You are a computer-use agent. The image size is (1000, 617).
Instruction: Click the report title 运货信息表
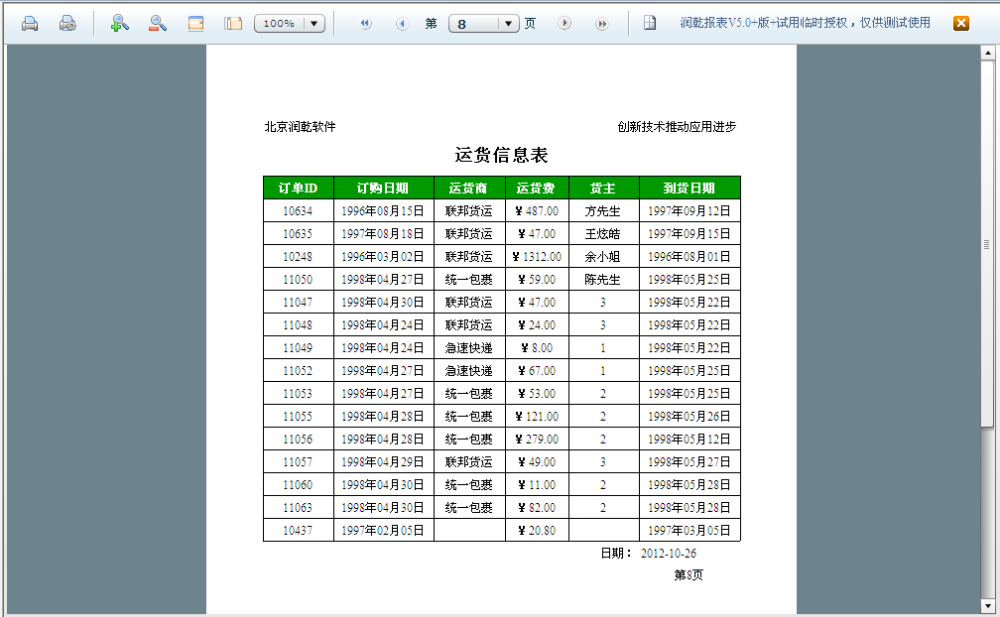tap(501, 155)
